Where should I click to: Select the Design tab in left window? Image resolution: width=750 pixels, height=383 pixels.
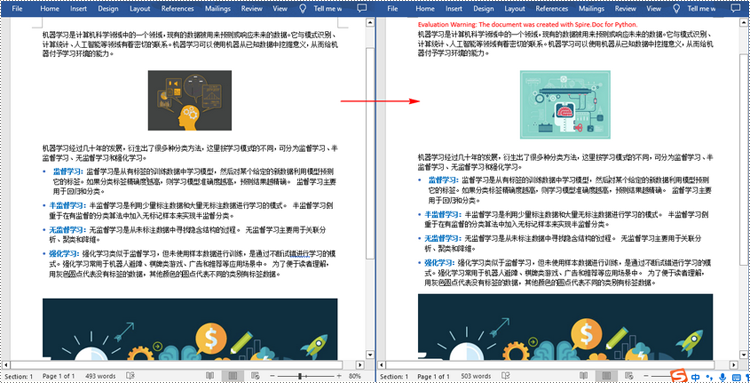coord(108,9)
